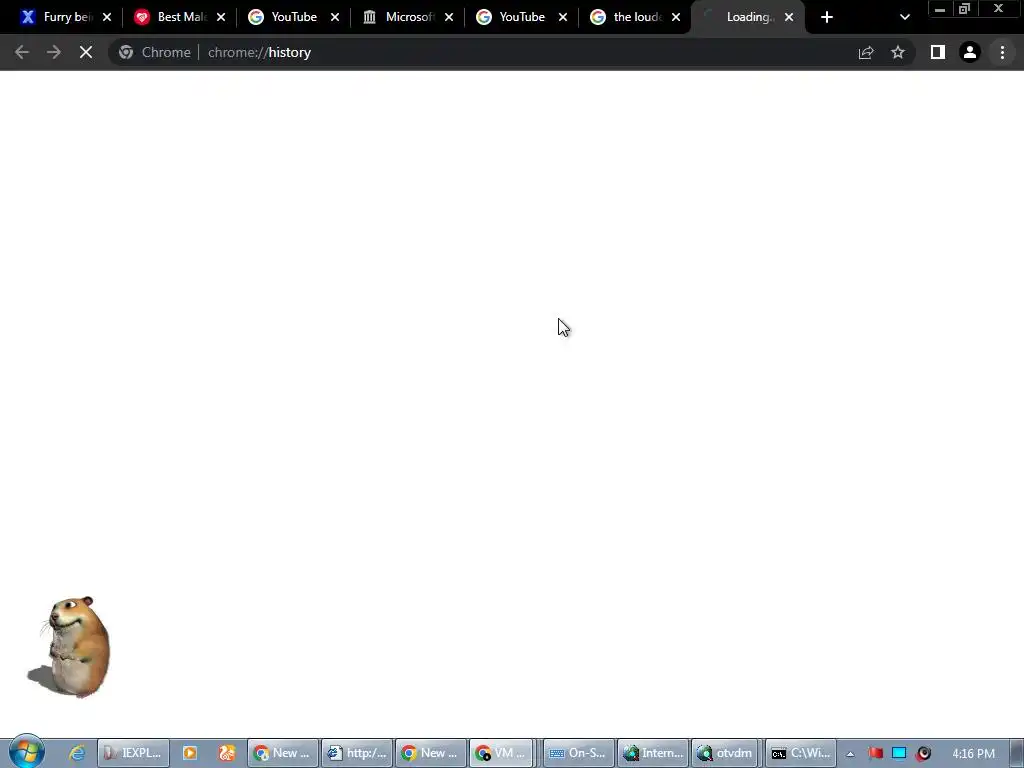Close the Best Mal tab

coord(221,17)
